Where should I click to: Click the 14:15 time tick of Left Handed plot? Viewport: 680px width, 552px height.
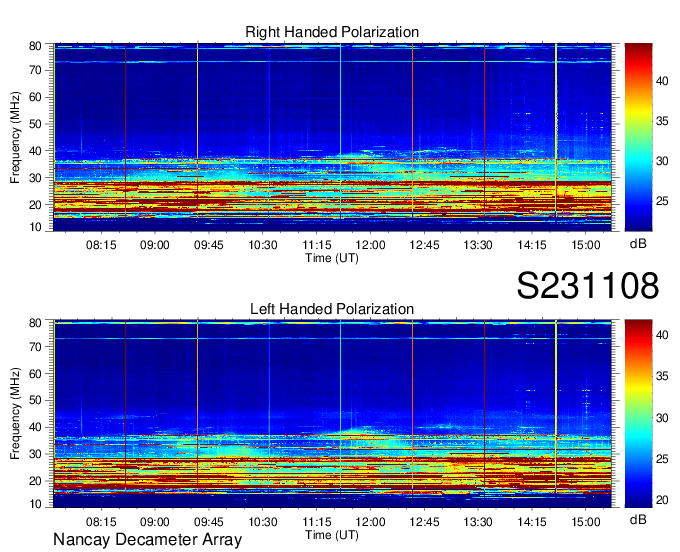coord(532,521)
